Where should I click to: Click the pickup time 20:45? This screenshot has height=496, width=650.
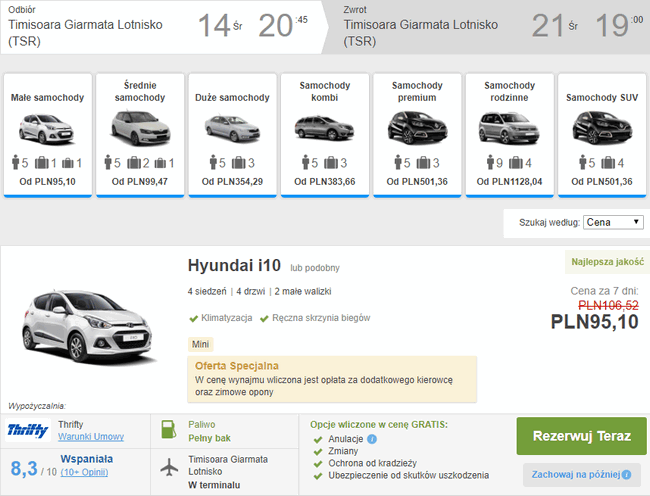(x=283, y=26)
